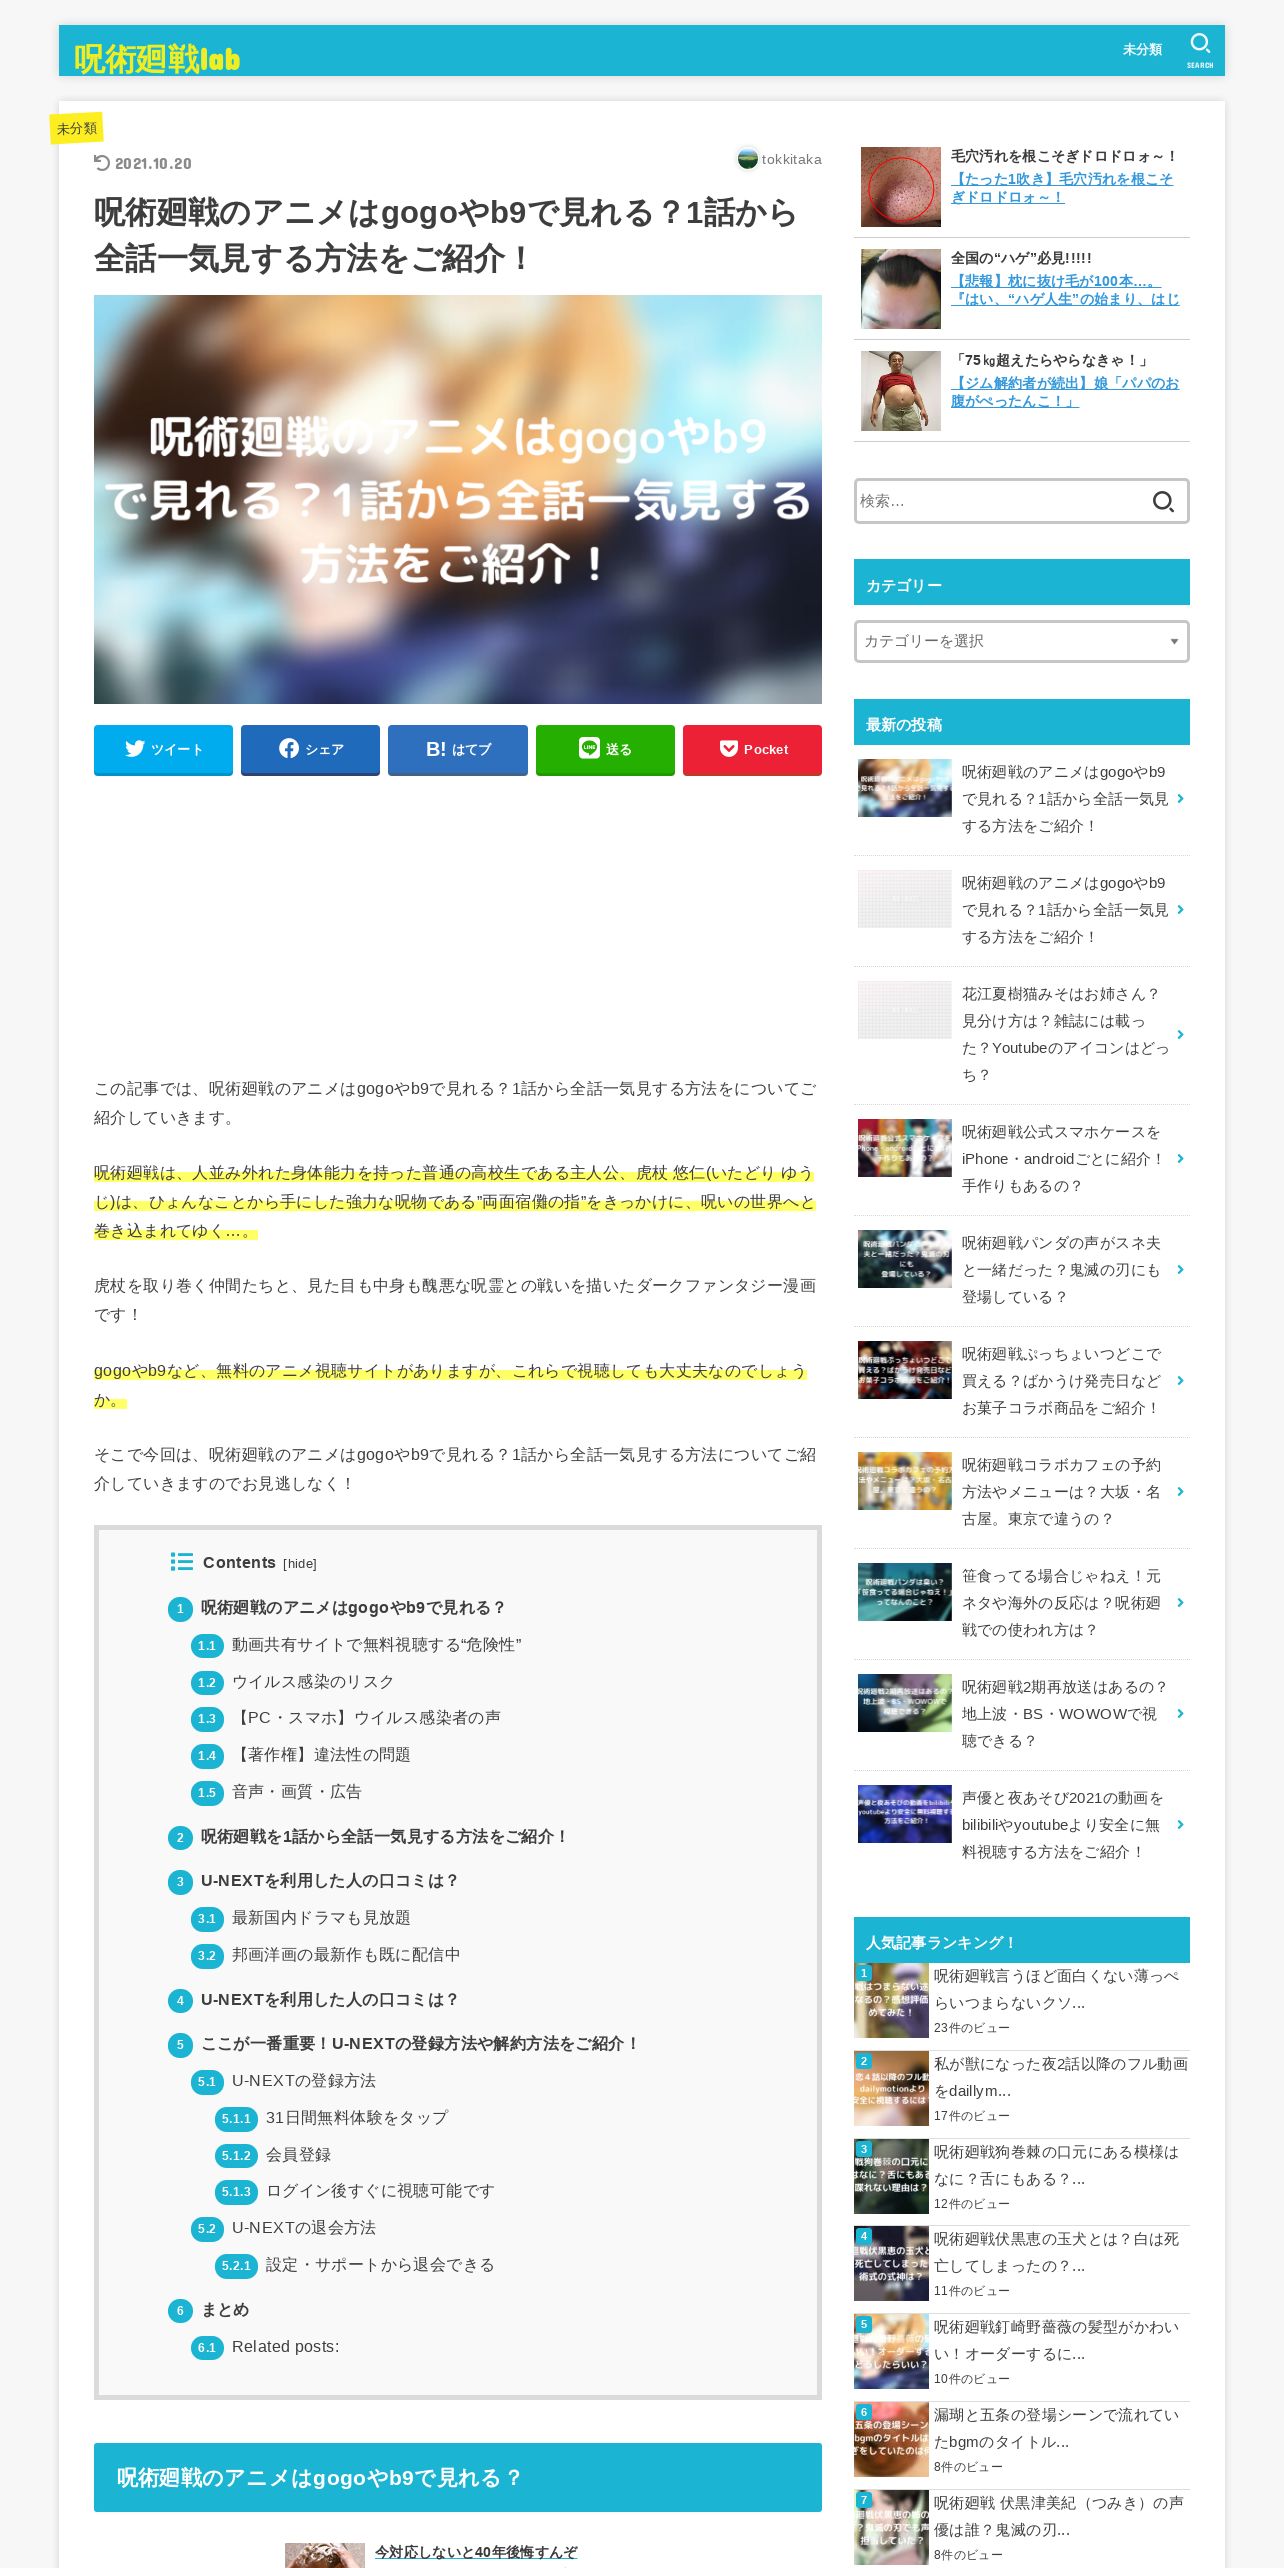Hide the Contents table via [hide]
The height and width of the screenshot is (2568, 1284).
(x=299, y=1563)
